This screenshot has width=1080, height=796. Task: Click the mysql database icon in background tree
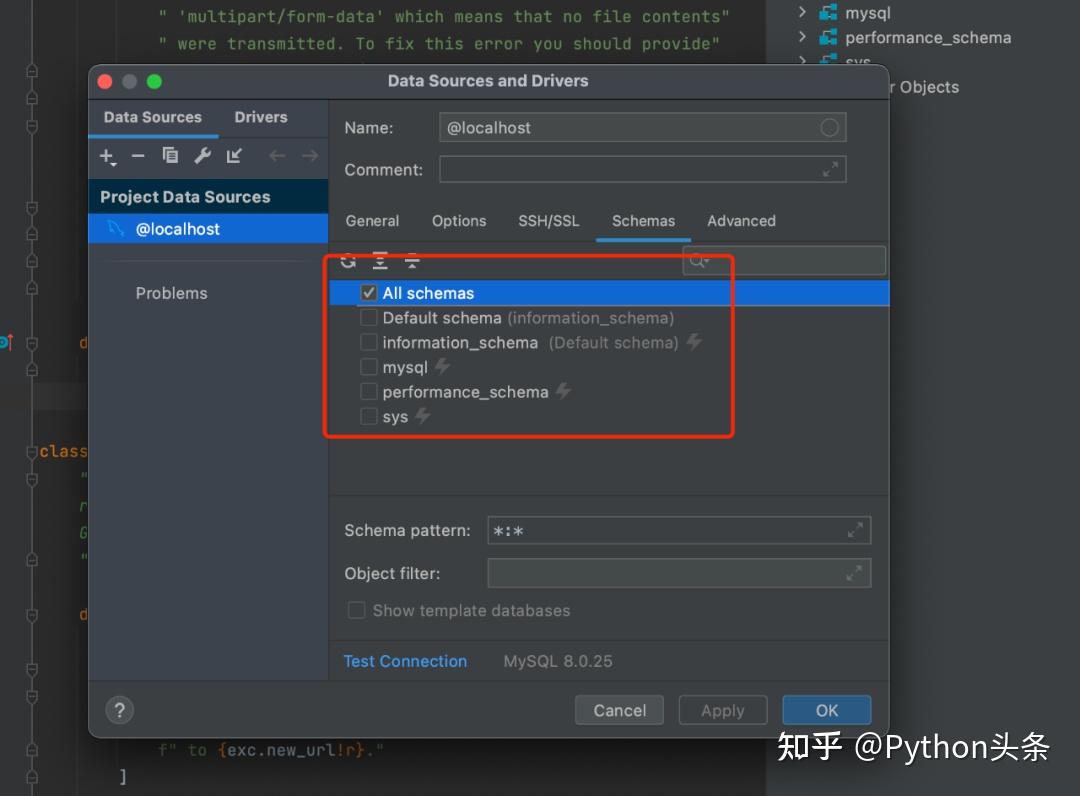tap(828, 12)
